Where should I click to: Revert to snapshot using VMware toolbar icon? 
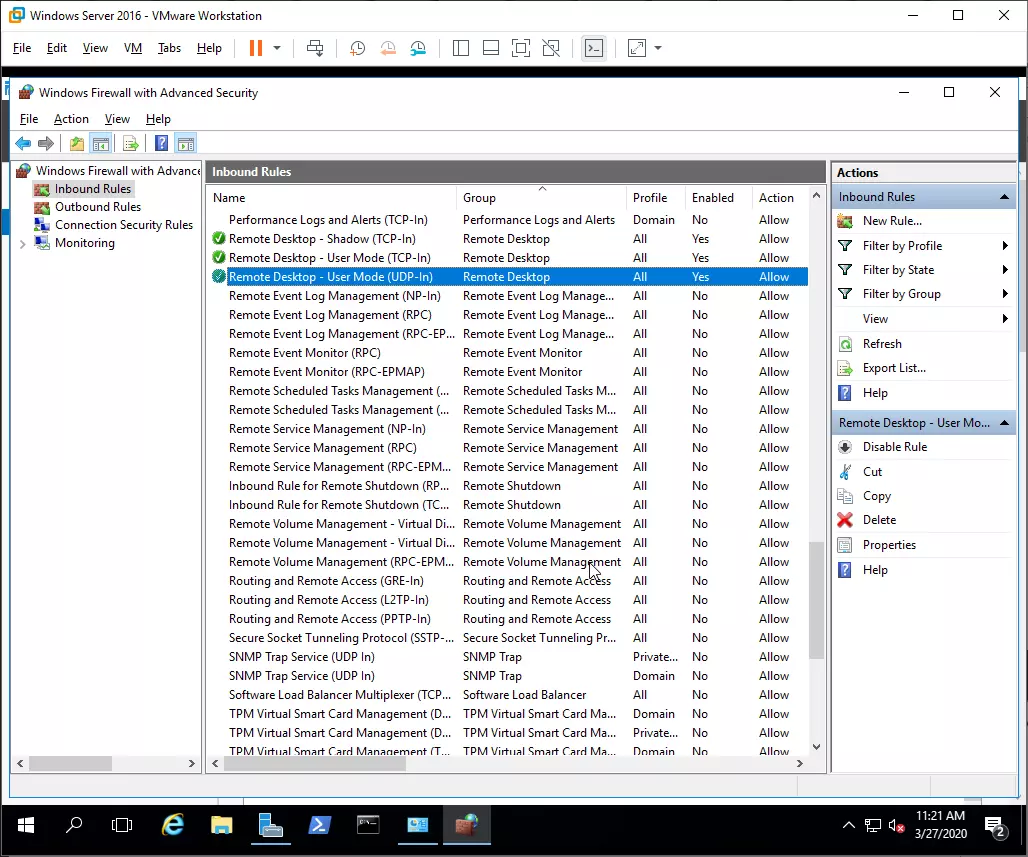point(388,48)
